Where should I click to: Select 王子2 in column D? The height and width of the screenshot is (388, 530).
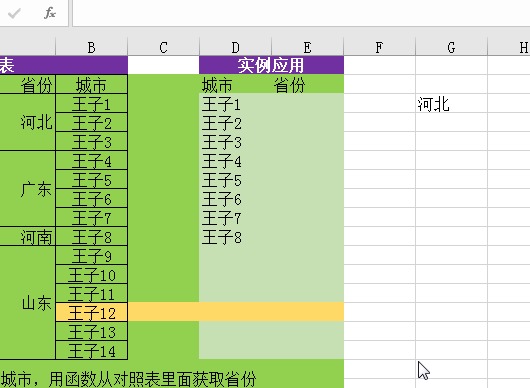coord(235,122)
